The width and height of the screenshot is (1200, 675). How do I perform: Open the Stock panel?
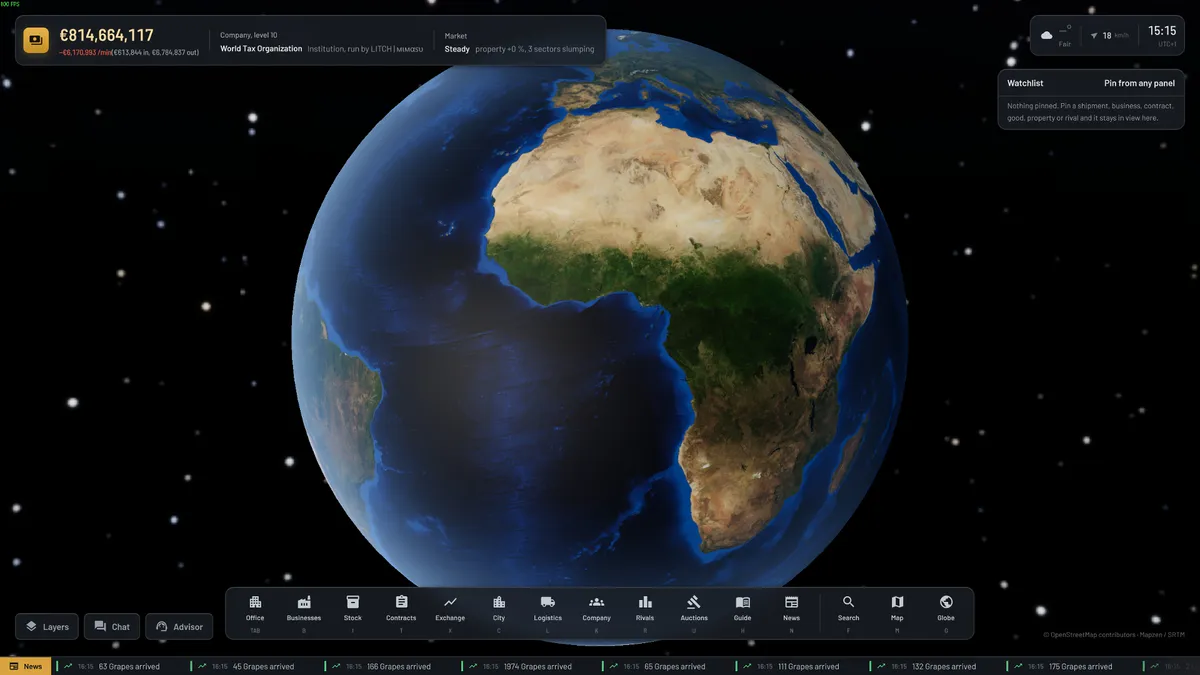353,612
